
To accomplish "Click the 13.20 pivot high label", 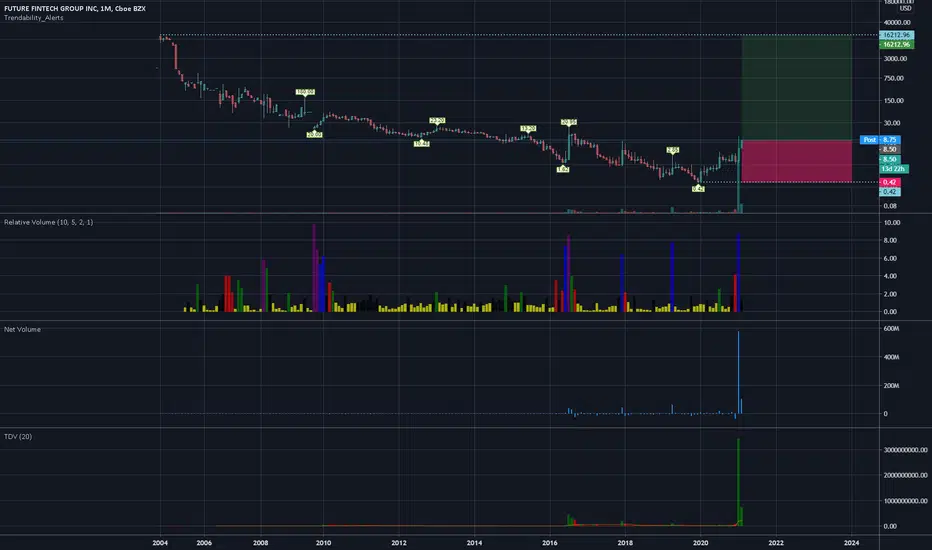I will click(x=528, y=128).
